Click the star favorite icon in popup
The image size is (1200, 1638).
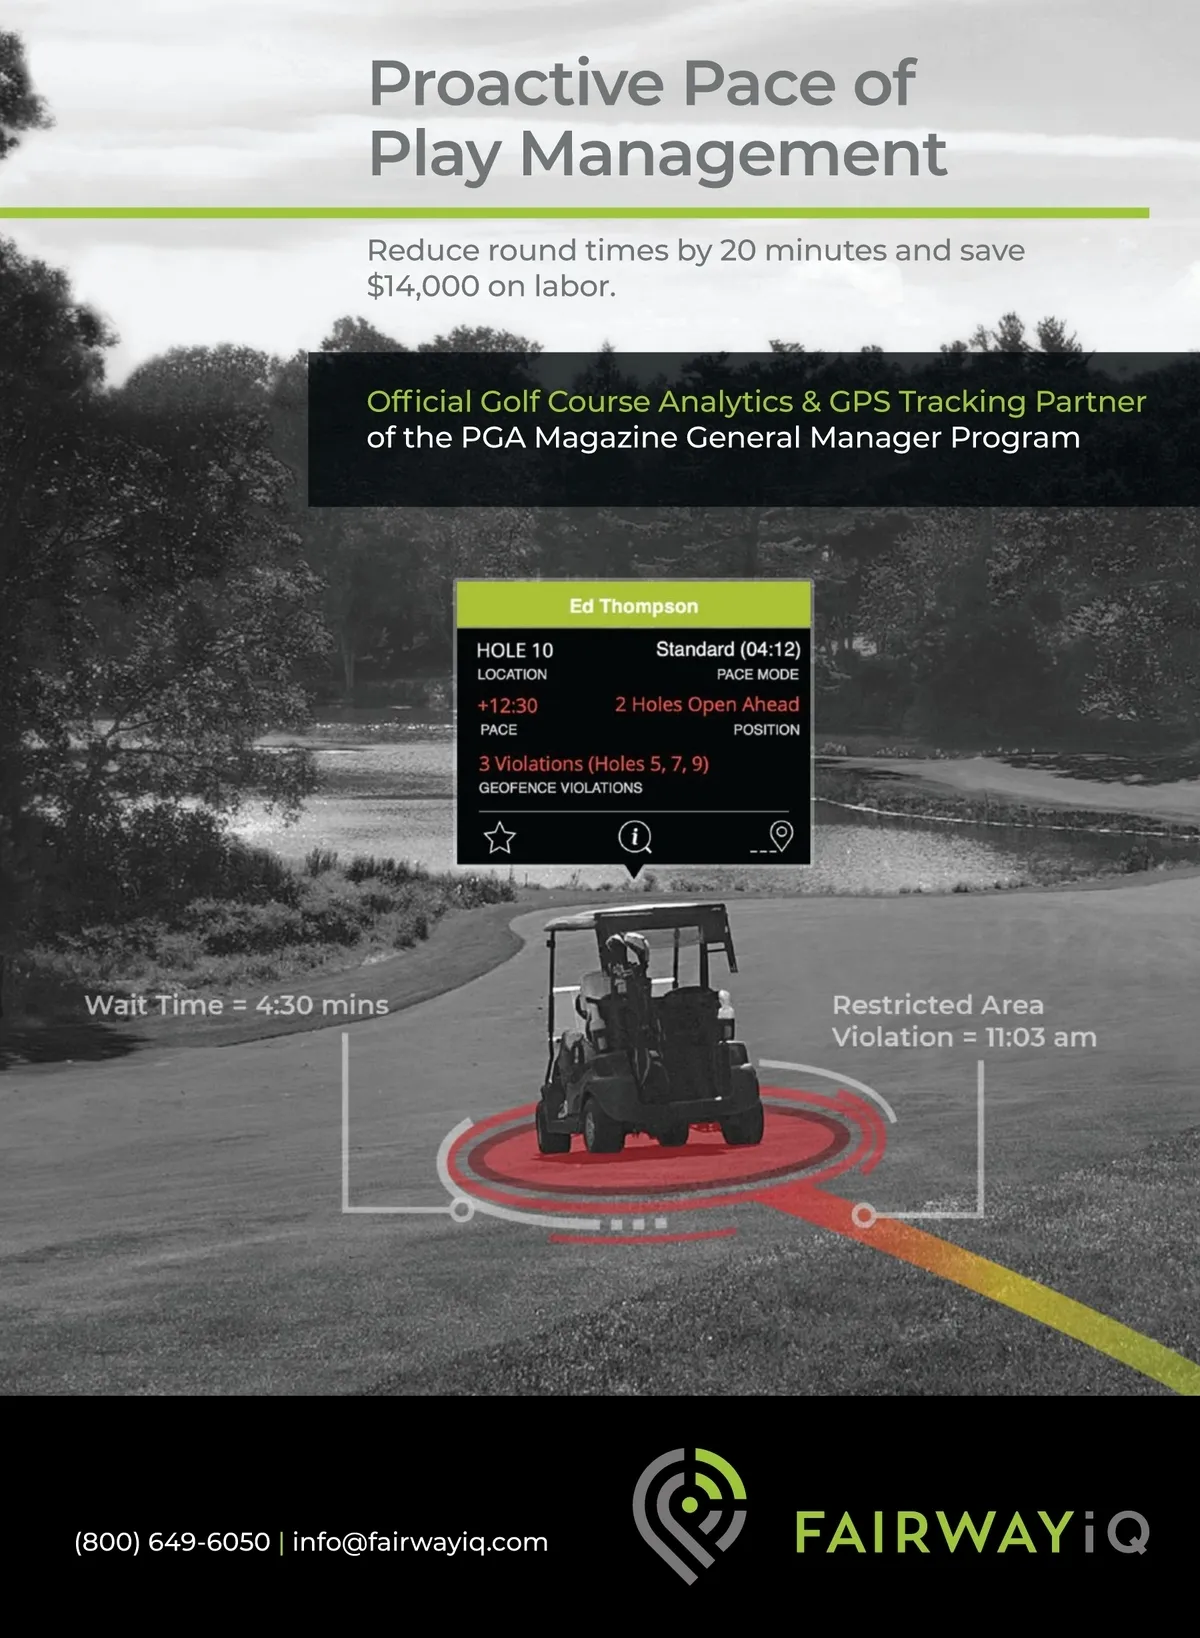tap(499, 837)
